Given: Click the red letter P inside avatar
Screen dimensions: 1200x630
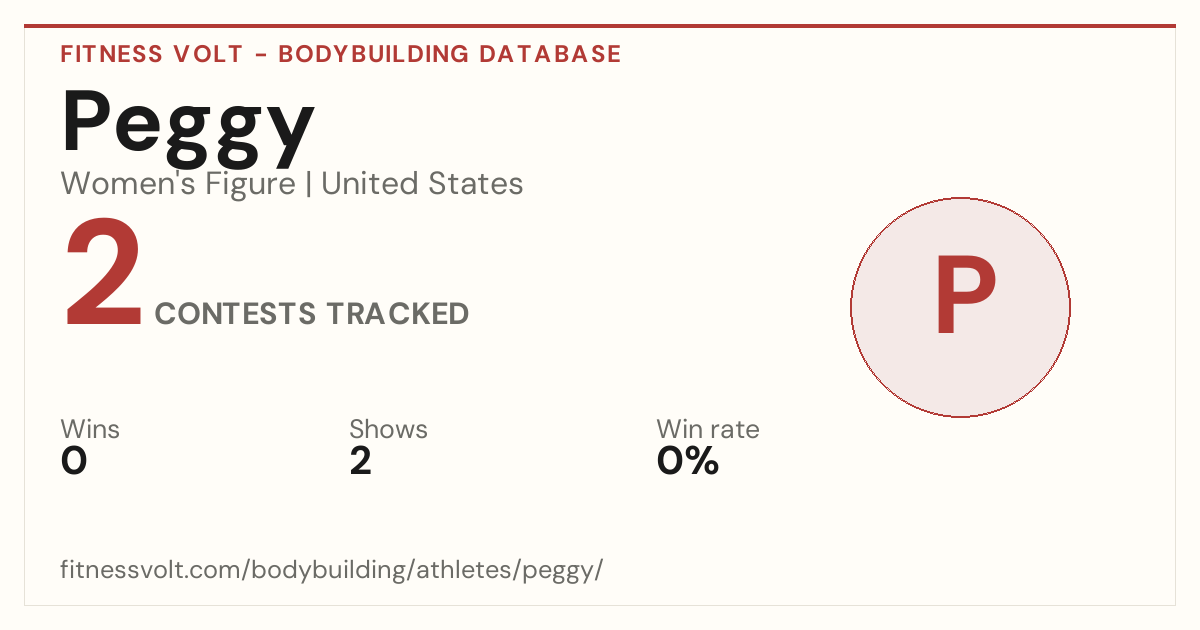Looking at the screenshot, I should [x=965, y=297].
